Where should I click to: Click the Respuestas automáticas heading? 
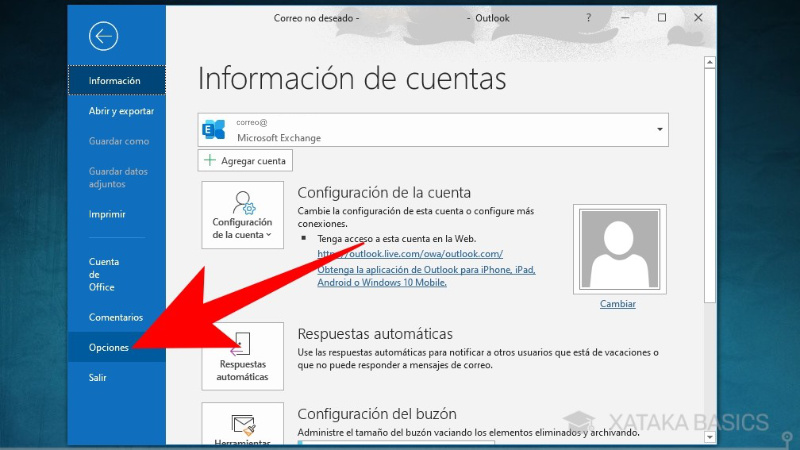[x=375, y=334]
